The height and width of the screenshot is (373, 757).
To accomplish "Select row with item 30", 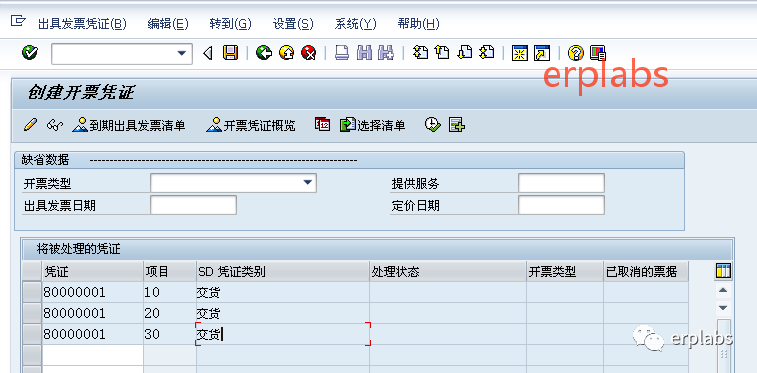I will (32, 334).
